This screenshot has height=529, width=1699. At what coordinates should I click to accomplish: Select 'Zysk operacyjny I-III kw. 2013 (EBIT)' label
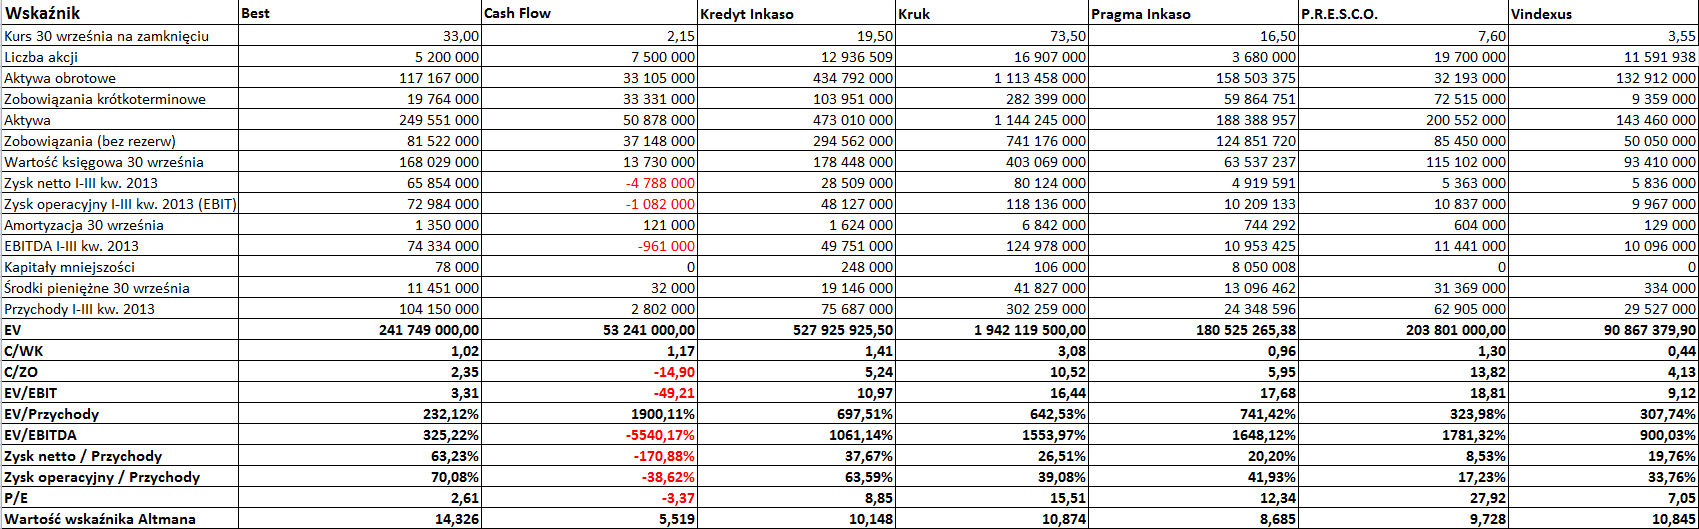(120, 204)
